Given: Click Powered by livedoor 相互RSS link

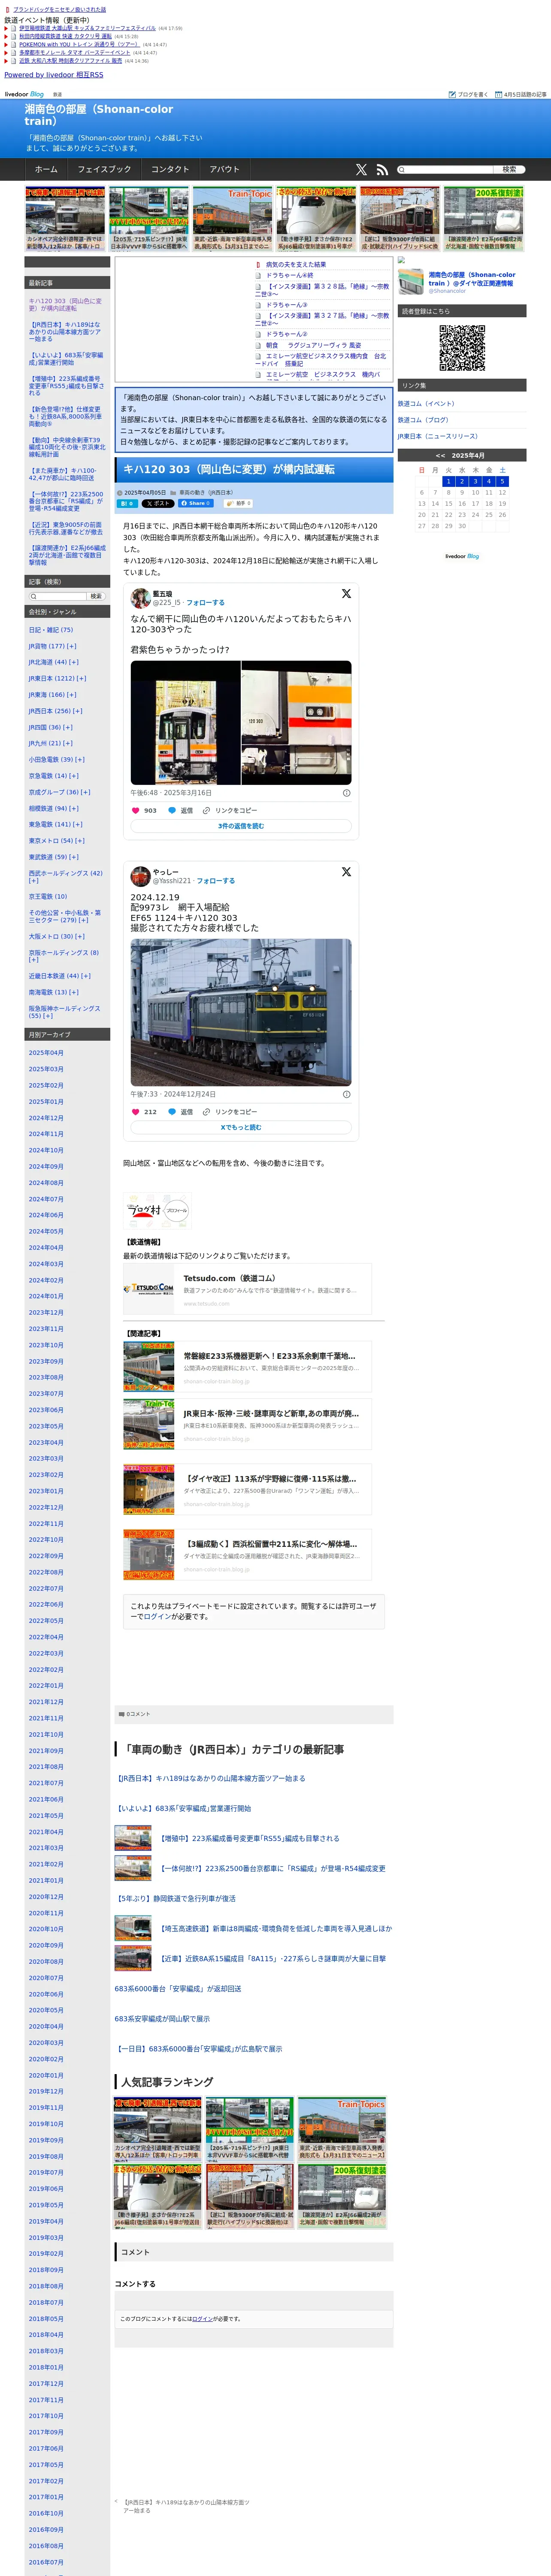Looking at the screenshot, I should pyautogui.click(x=54, y=75).
